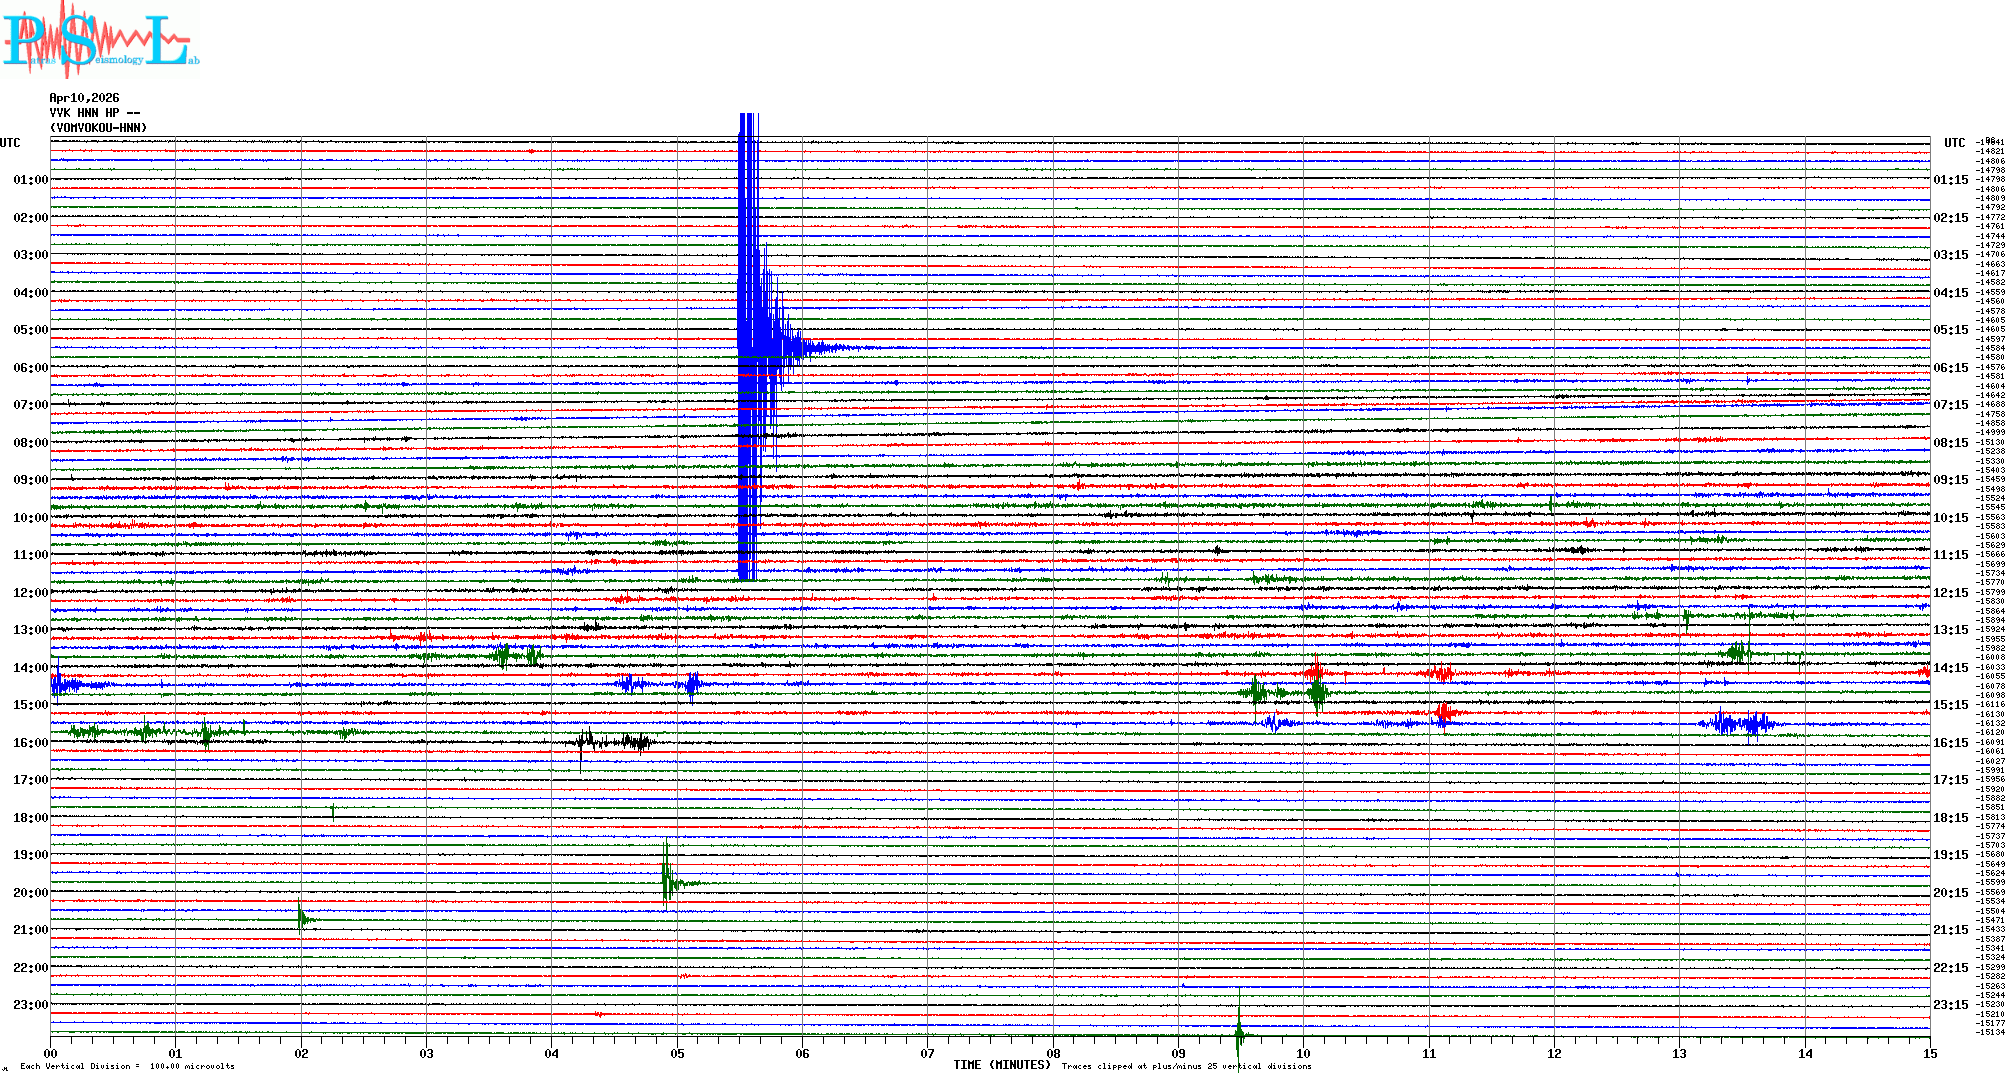Click the traces clipped footnote text
Screen dimensions: 2010x1080
pyautogui.click(x=1186, y=1067)
